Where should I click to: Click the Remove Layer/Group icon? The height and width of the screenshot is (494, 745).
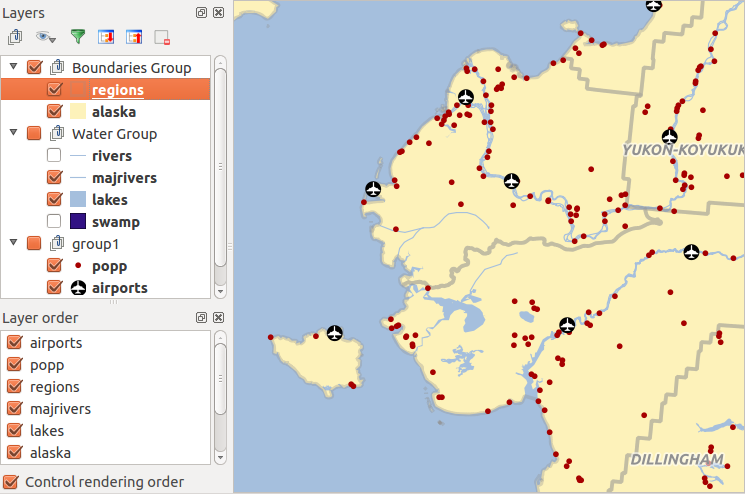(161, 37)
